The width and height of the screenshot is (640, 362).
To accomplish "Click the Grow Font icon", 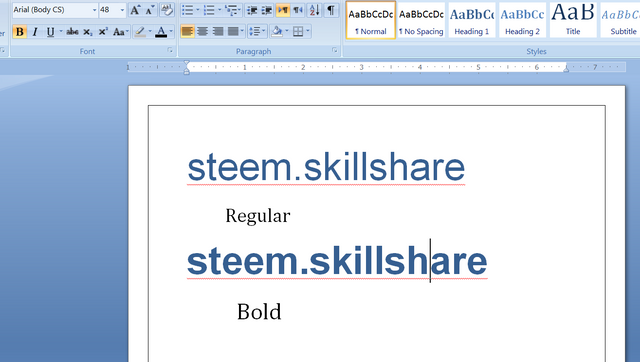I will click(x=135, y=10).
